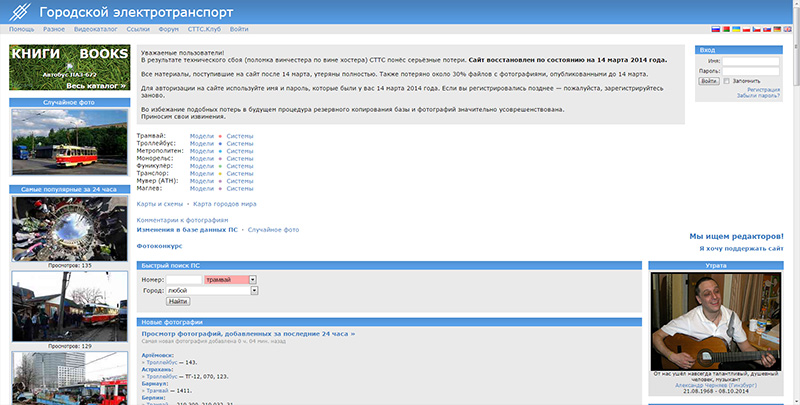The width and height of the screenshot is (800, 405).
Task: Toggle the Запомнить checkbox
Action: (x=727, y=81)
